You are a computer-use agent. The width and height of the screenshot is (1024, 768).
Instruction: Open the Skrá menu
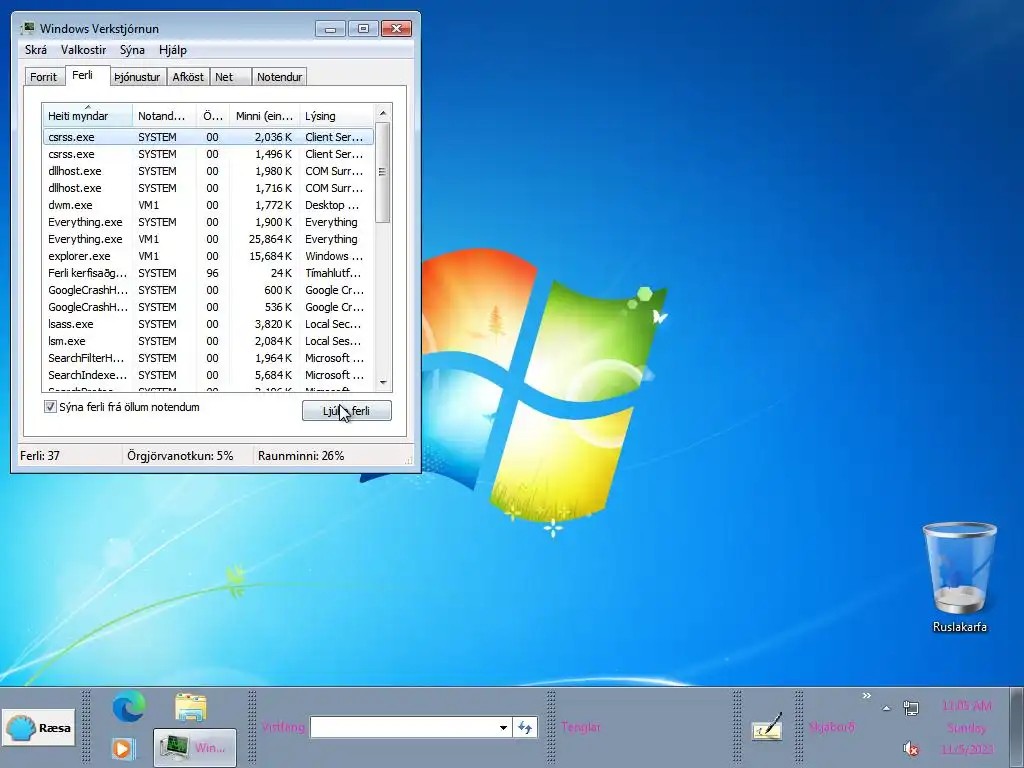pyautogui.click(x=36, y=50)
